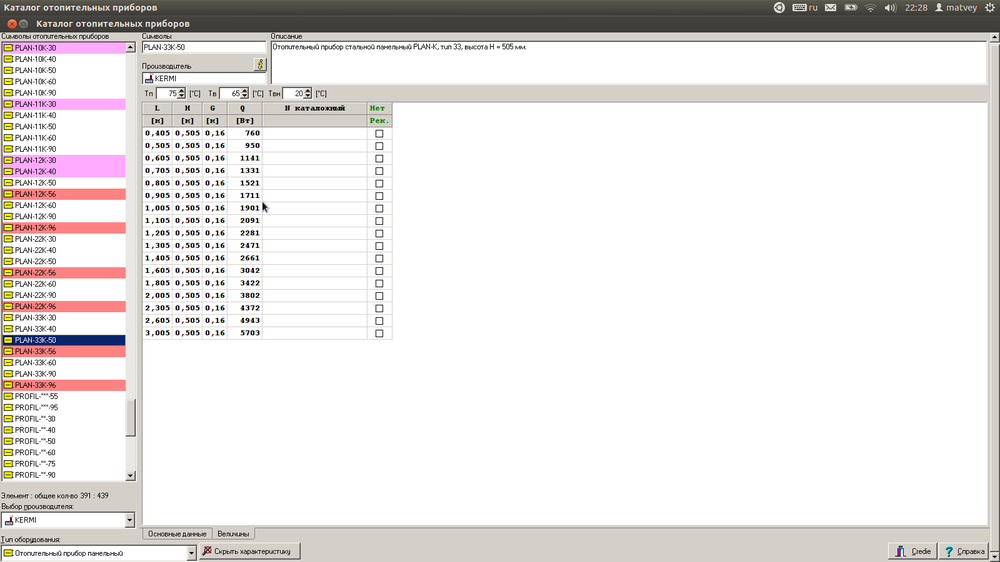Viewport: 1000px width, 562px height.
Task: Check the box in the 0,405 length row
Action: coord(379,133)
